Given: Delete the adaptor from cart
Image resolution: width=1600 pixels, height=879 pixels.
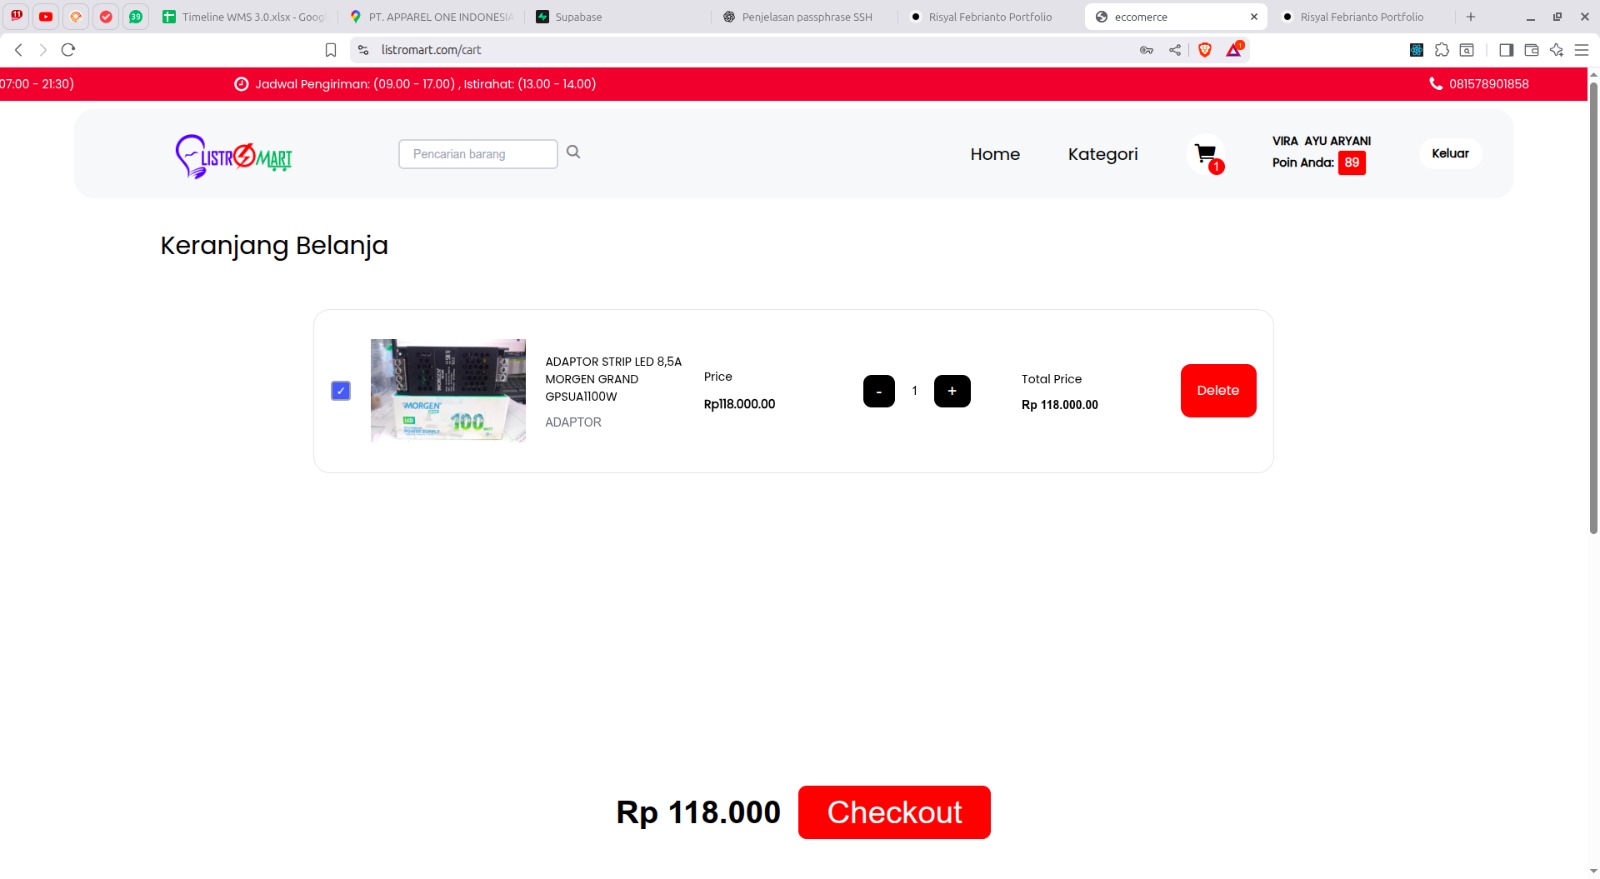Looking at the screenshot, I should (1218, 391).
